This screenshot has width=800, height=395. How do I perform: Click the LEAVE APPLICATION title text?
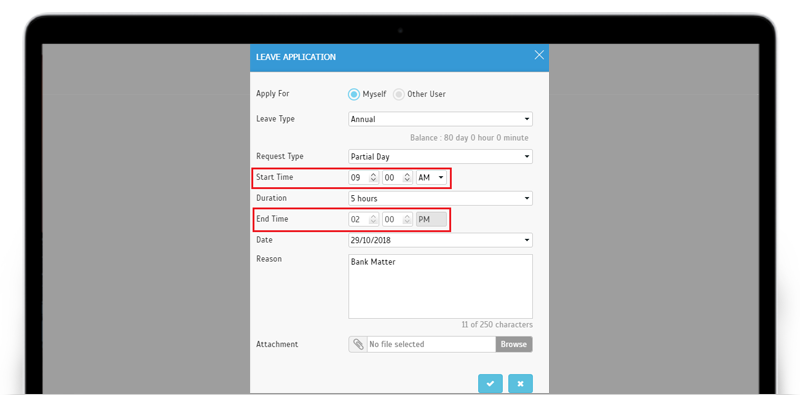296,57
